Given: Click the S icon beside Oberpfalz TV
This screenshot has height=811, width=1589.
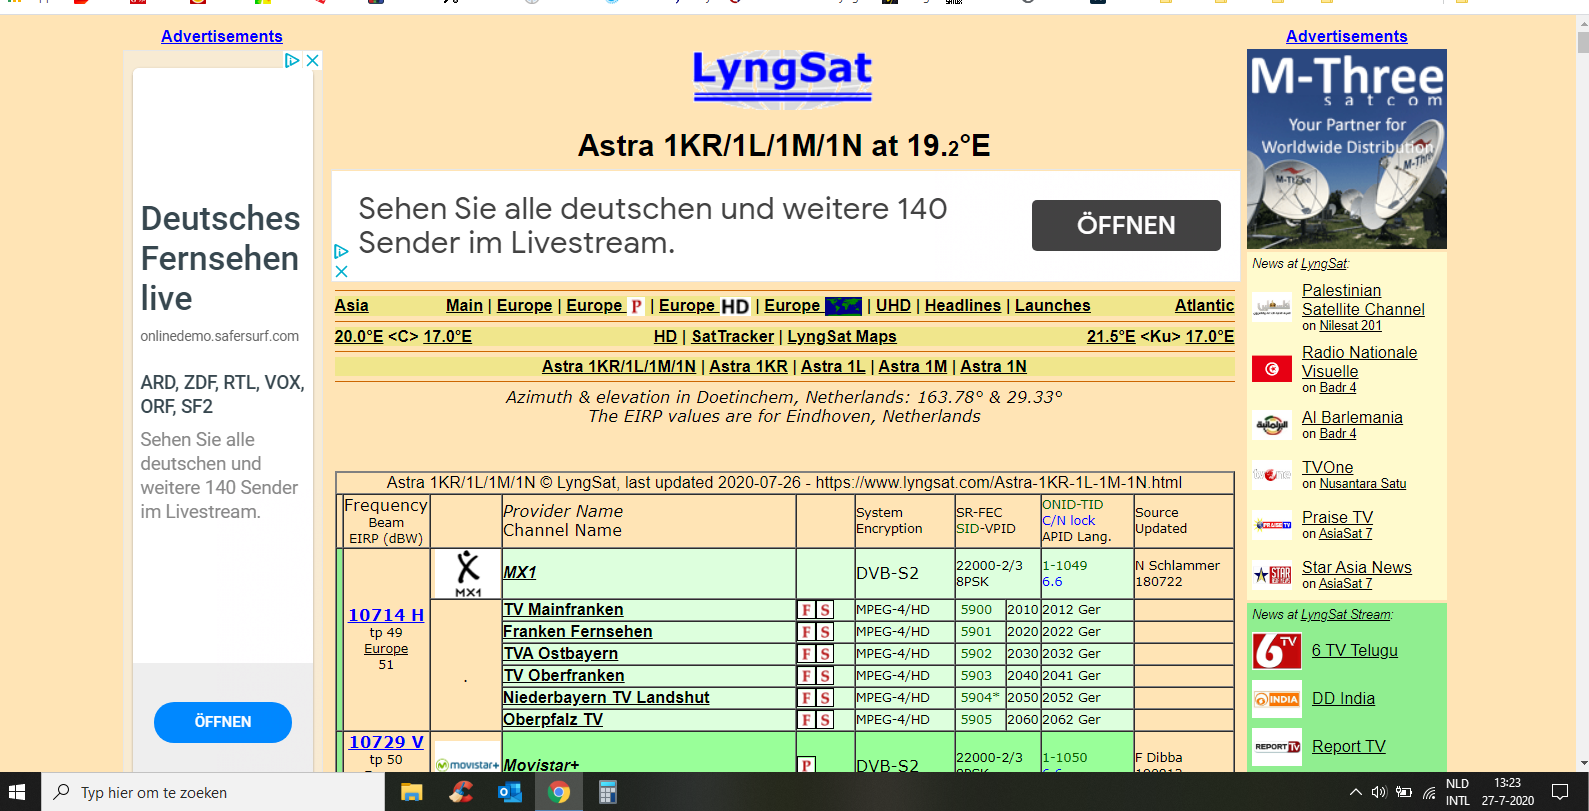Looking at the screenshot, I should pyautogui.click(x=825, y=720).
